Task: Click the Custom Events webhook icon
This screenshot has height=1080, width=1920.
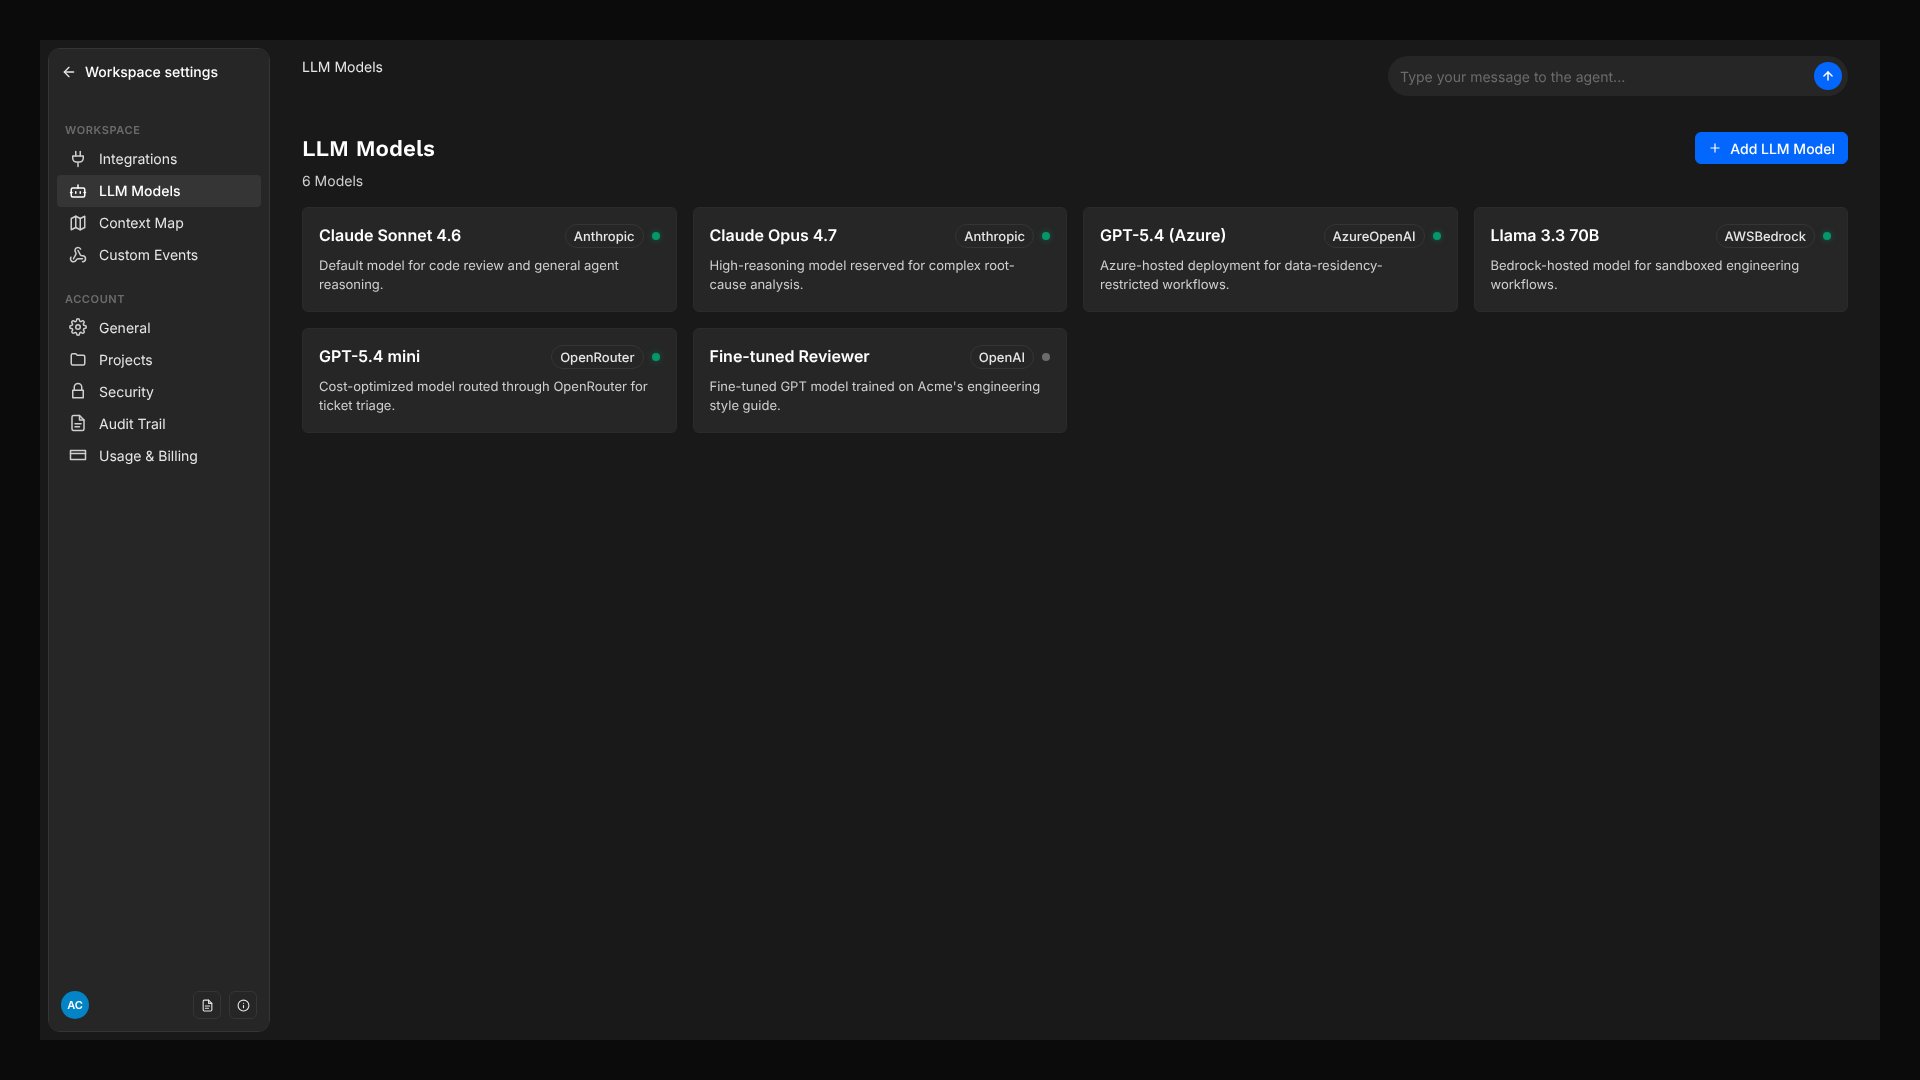Action: [78, 255]
